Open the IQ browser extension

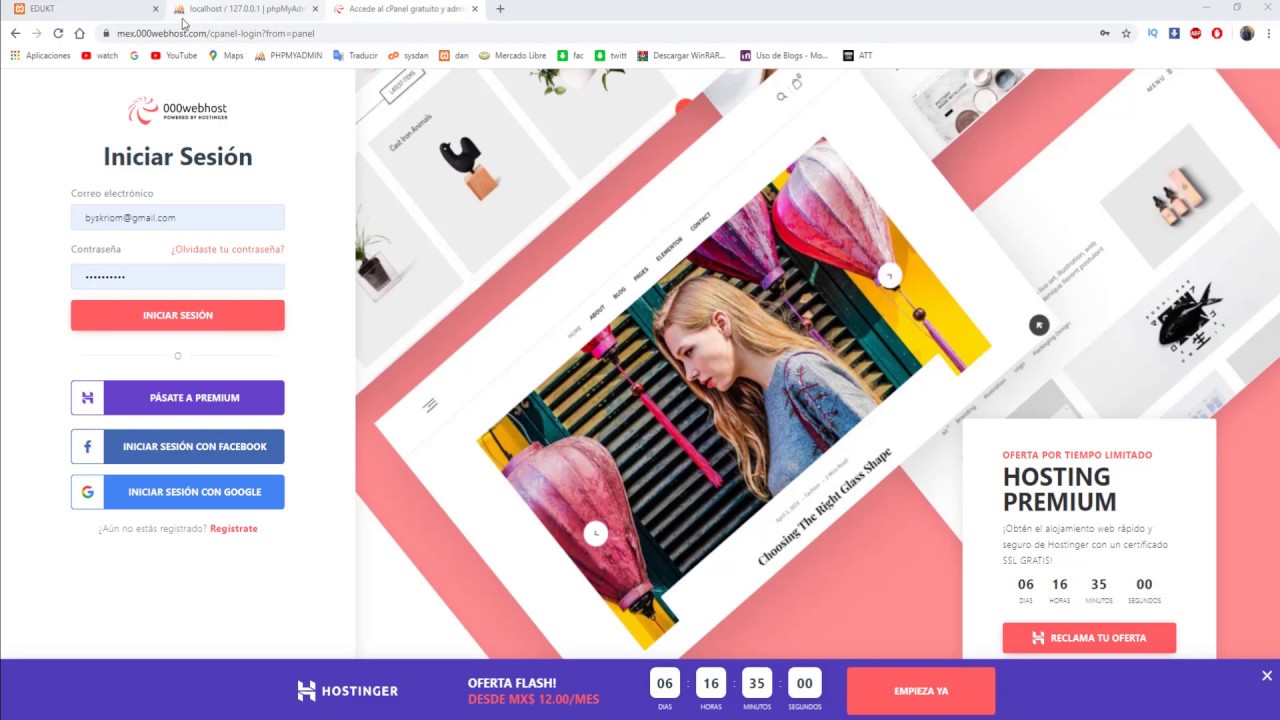click(x=1153, y=33)
